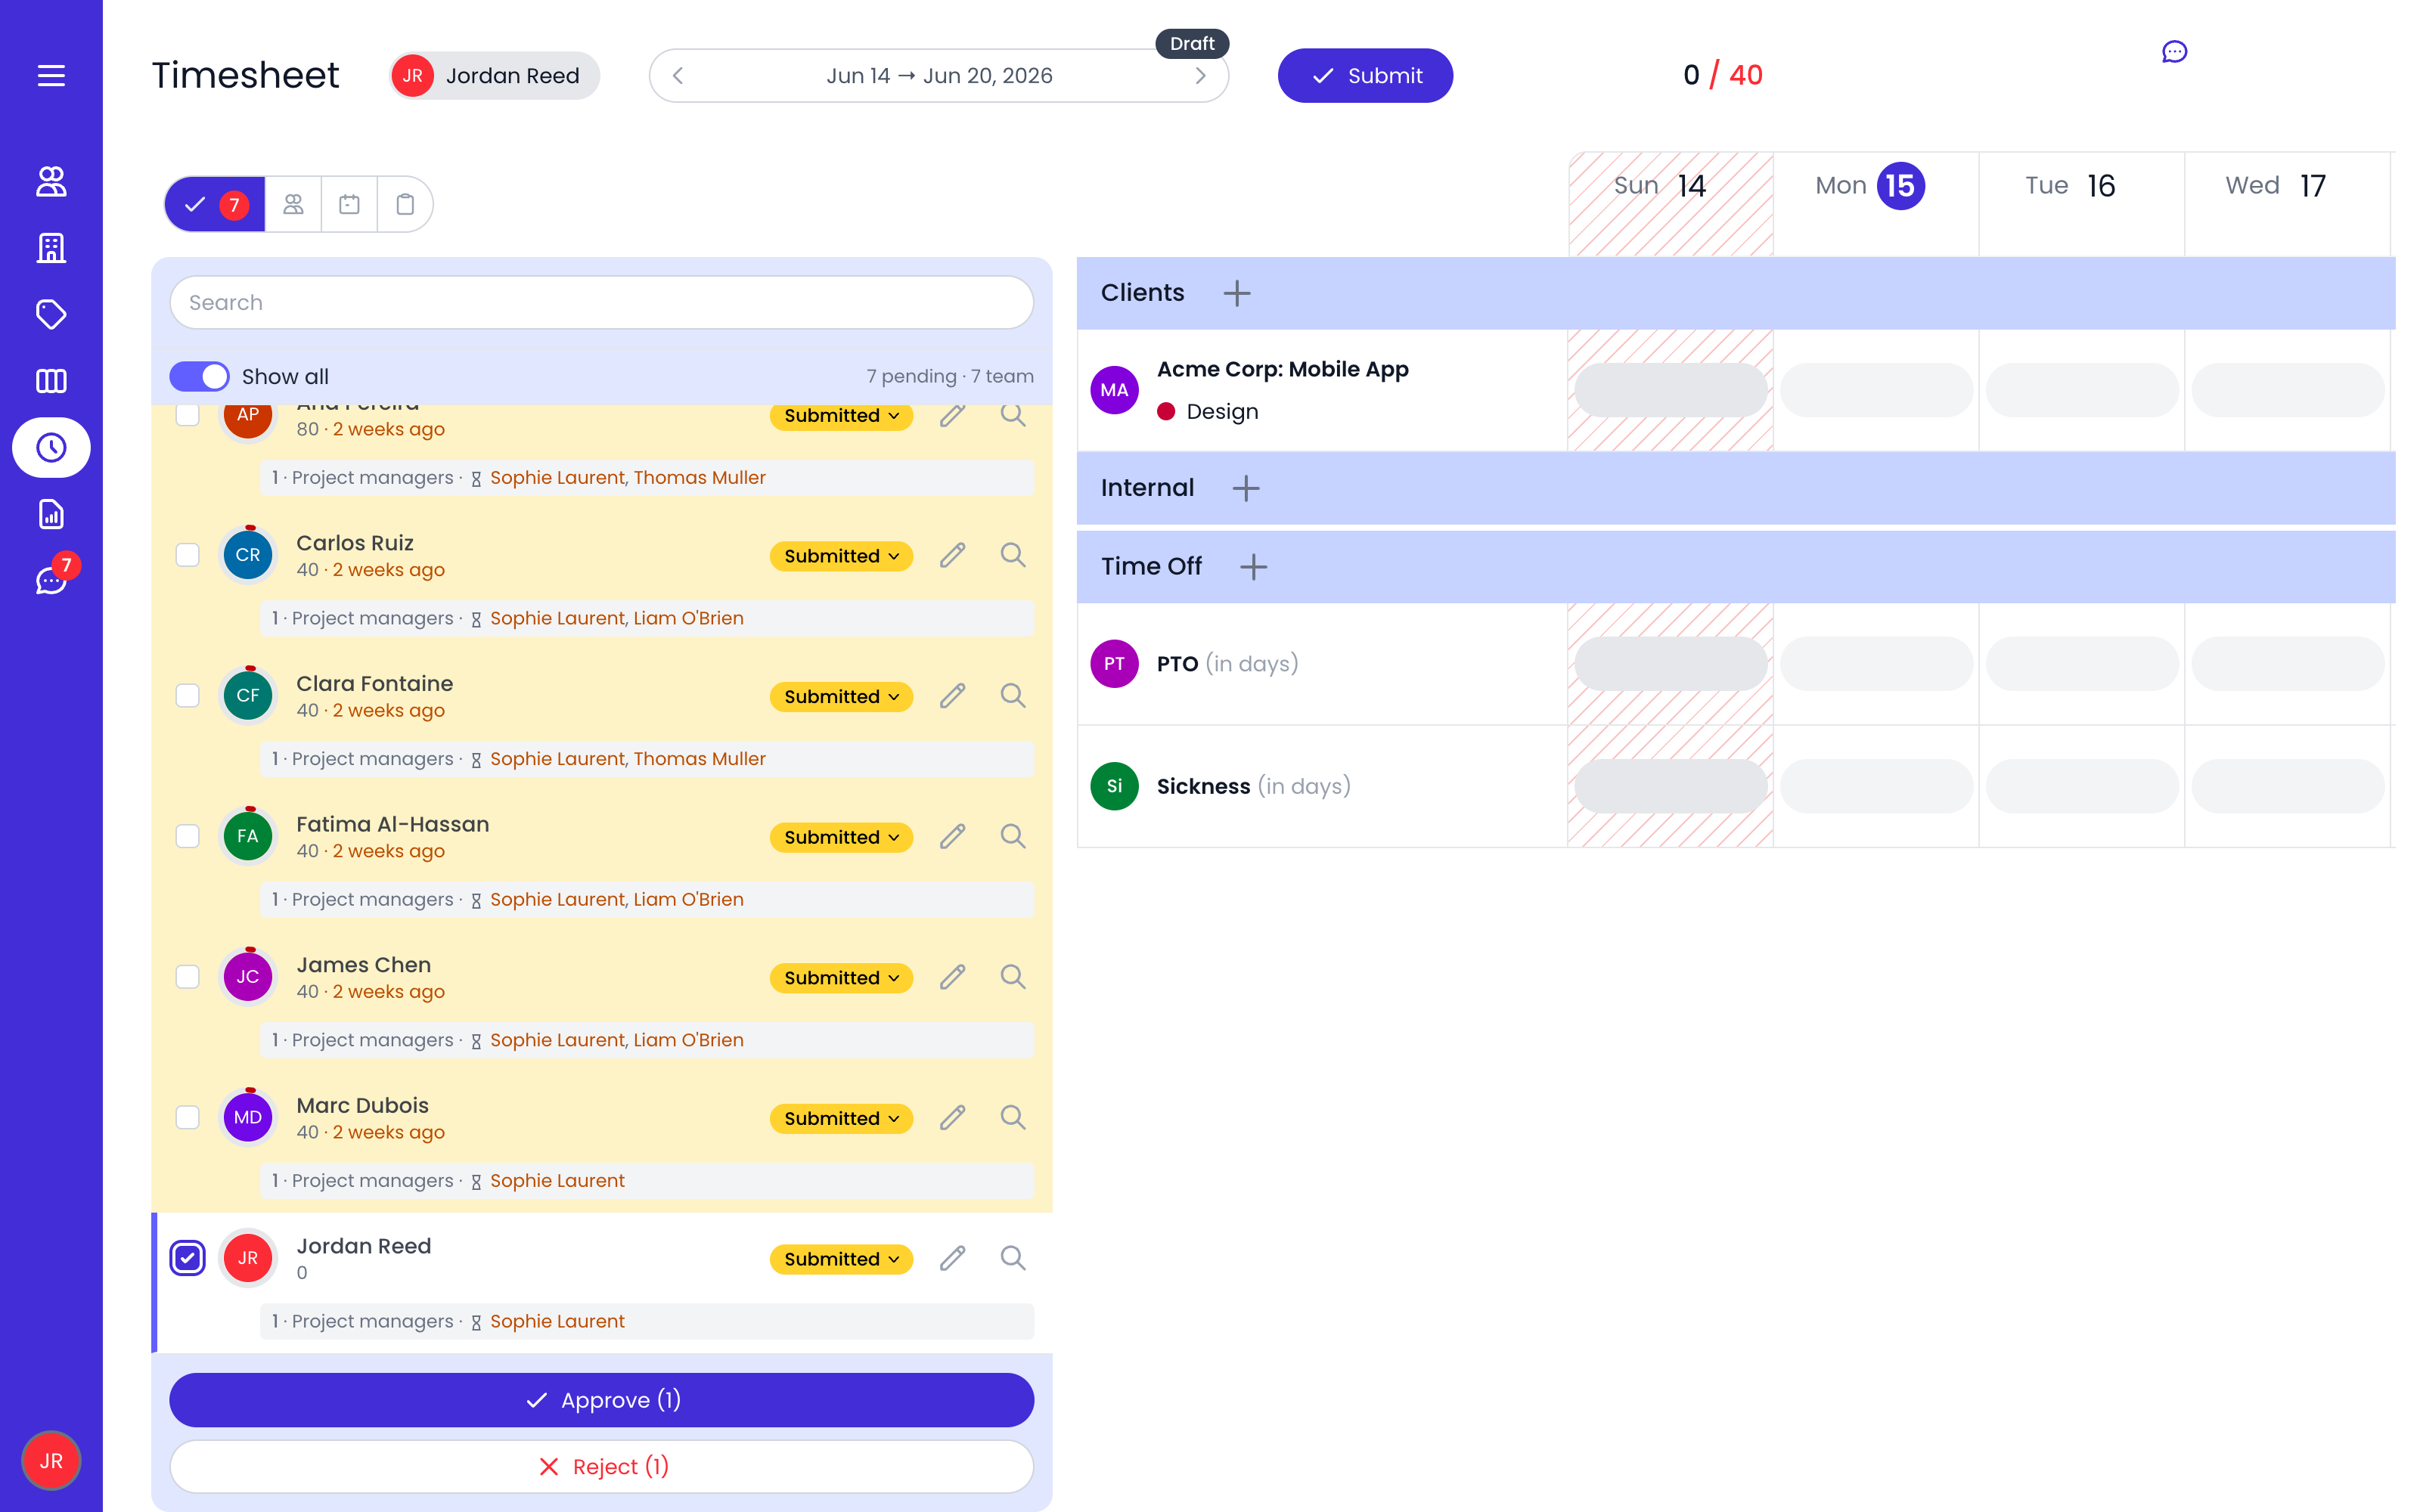
Task: Uncheck the Jordan Reed checkbox
Action: tap(187, 1258)
